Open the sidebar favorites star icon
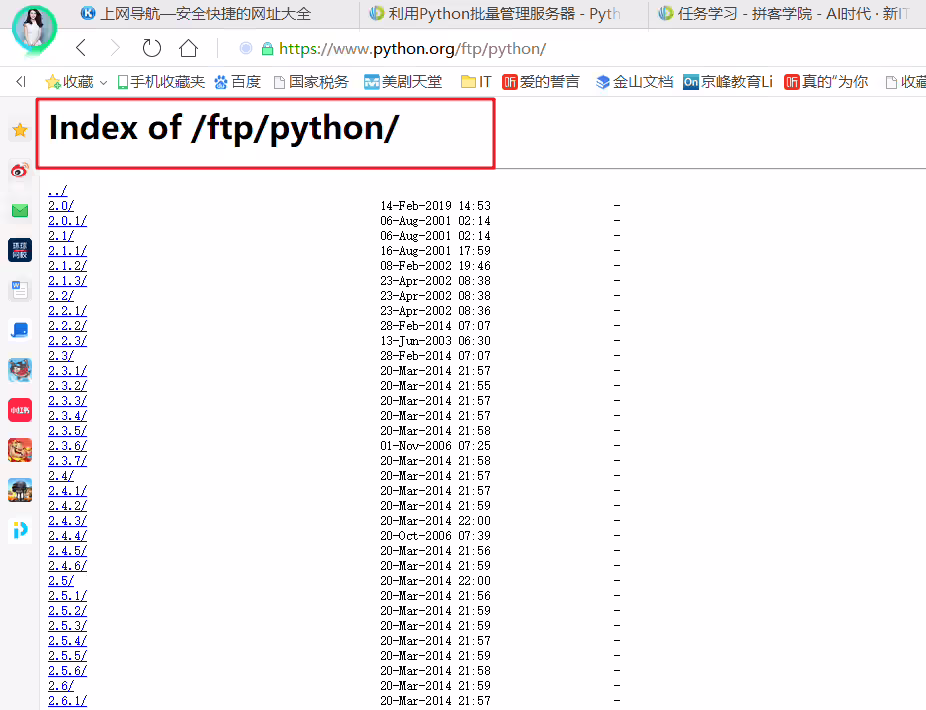This screenshot has height=710, width=926. coord(20,130)
